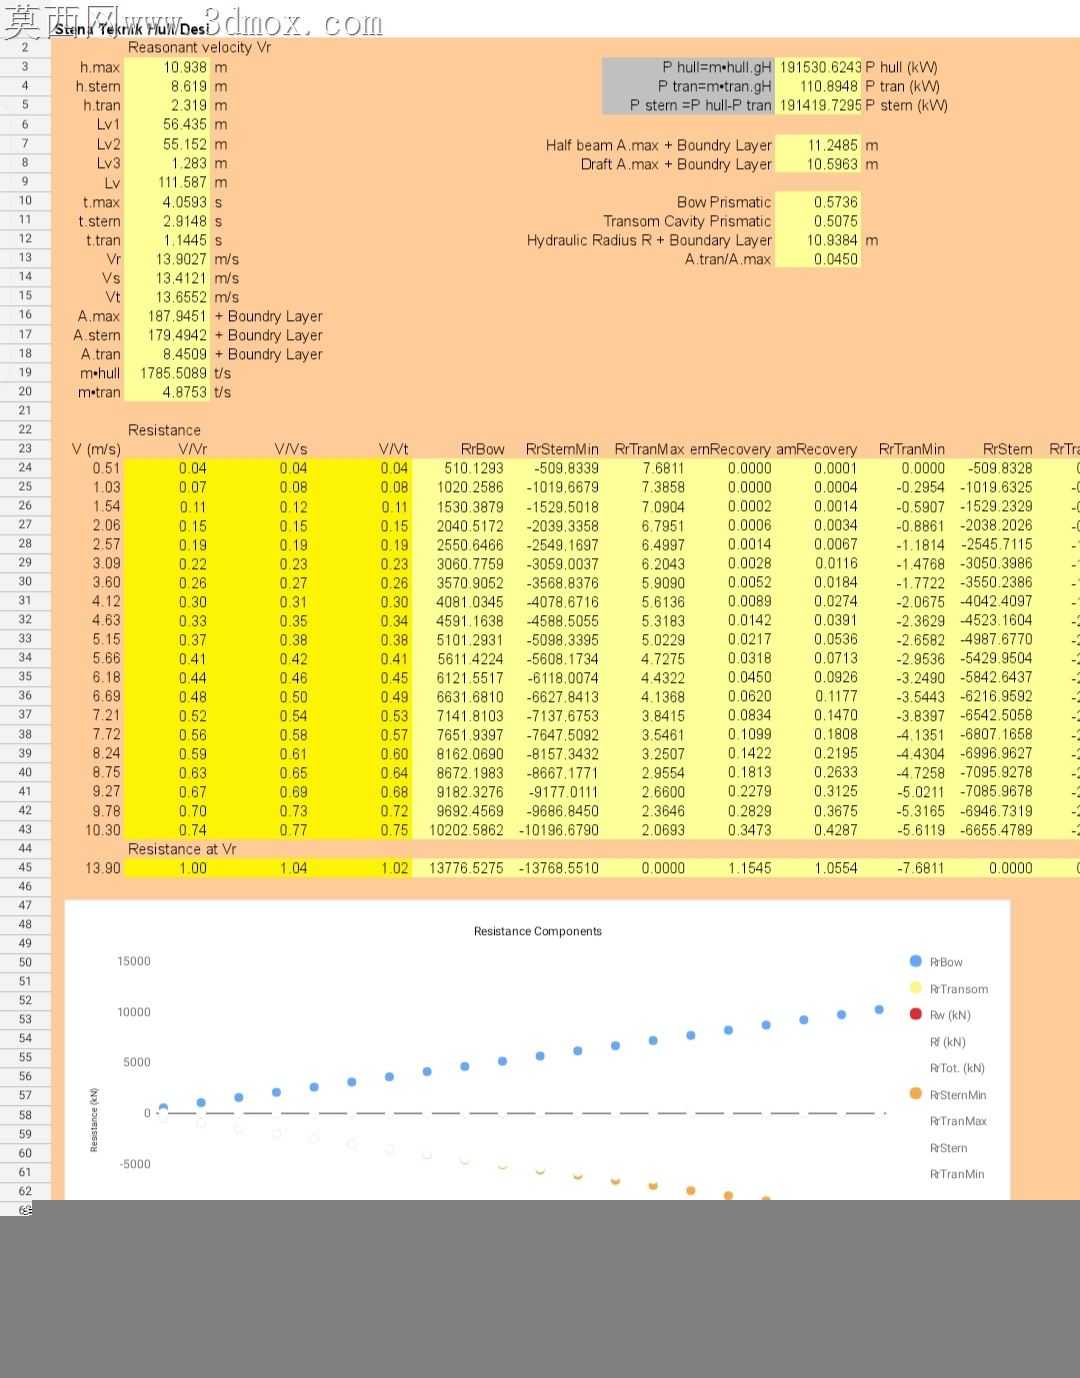This screenshot has width=1080, height=1378.
Task: Select the P stern value 191419.7295
Action: (x=820, y=105)
